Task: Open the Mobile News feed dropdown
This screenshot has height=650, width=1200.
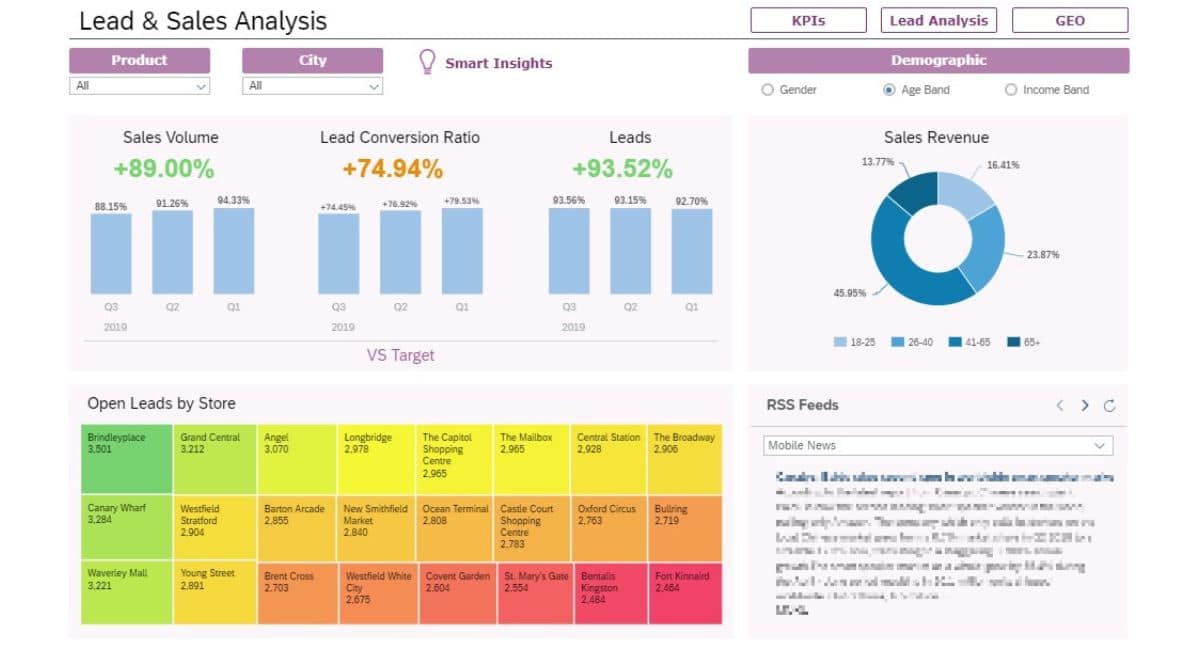Action: [938, 445]
